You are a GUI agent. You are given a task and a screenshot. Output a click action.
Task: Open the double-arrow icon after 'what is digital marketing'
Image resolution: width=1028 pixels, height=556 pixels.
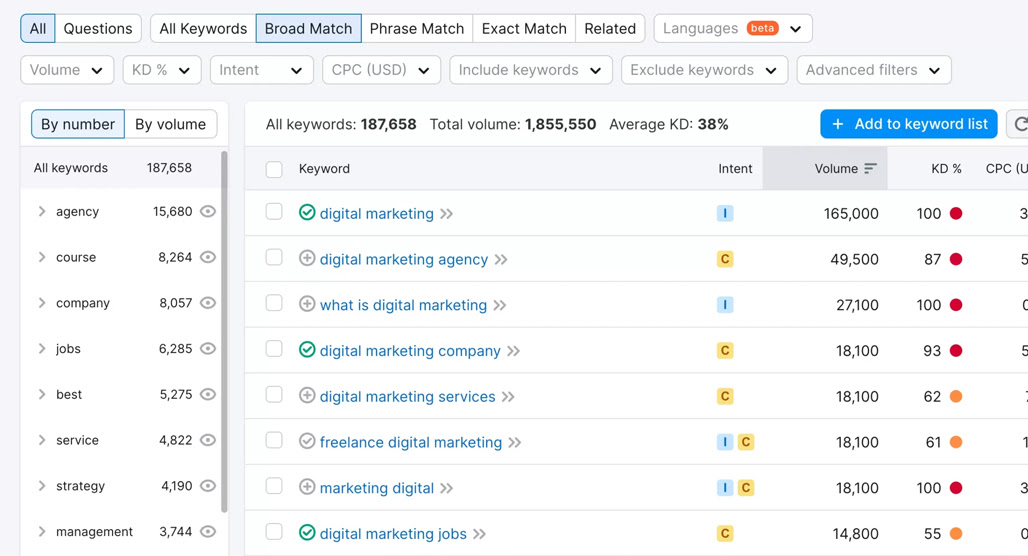click(x=500, y=306)
